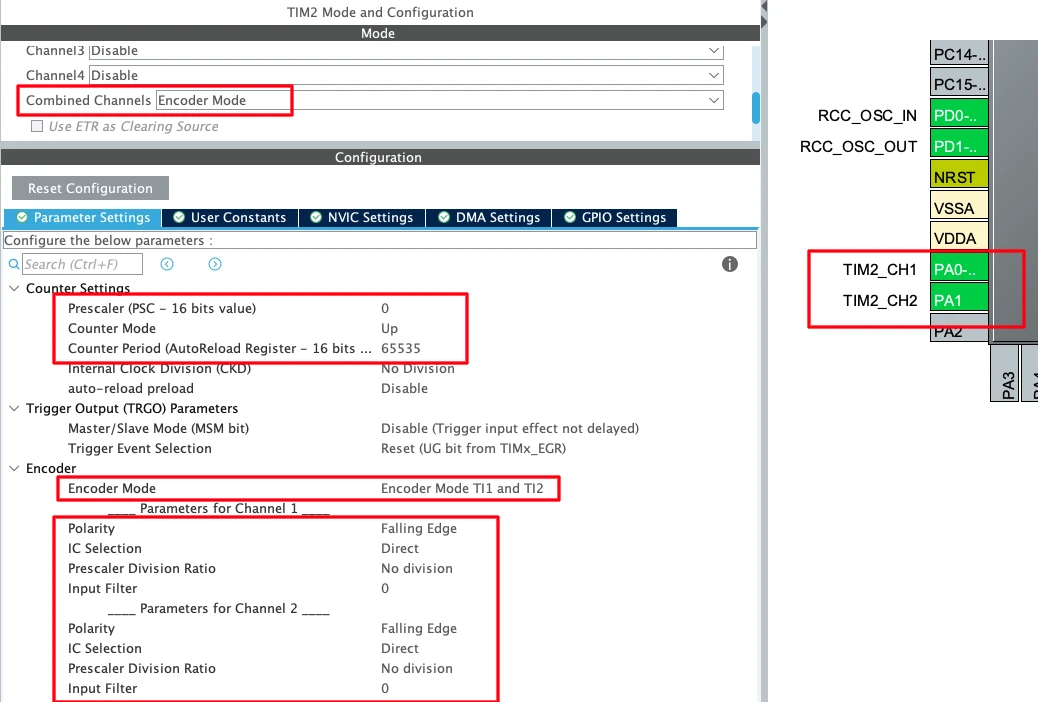Click the yellow NRST pin
1038x702 pixels.
tap(959, 177)
